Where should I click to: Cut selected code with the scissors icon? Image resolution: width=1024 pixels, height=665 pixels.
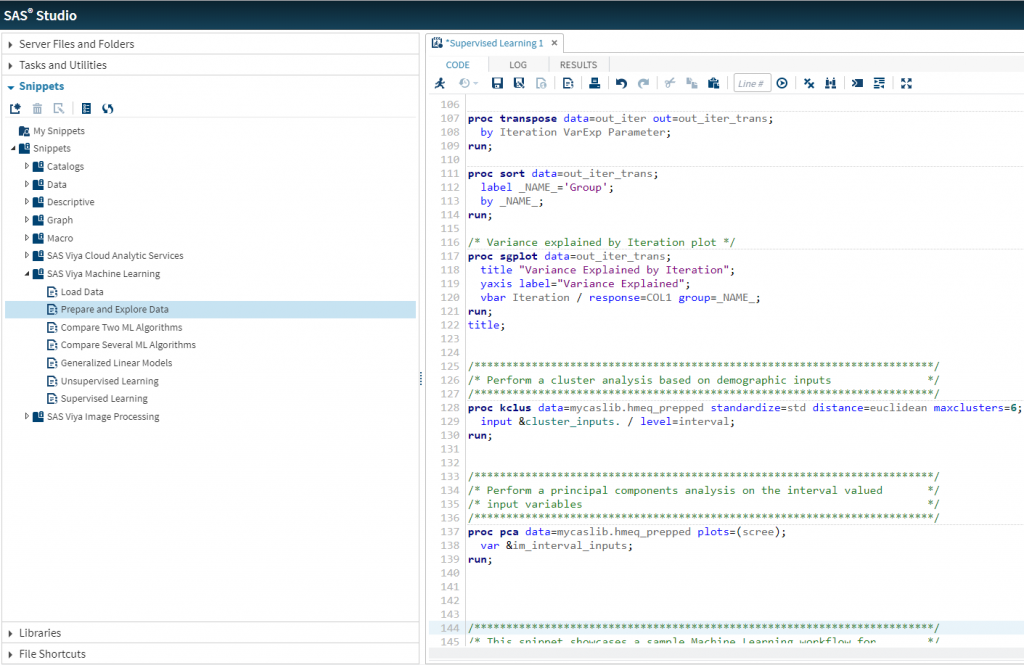coord(669,83)
